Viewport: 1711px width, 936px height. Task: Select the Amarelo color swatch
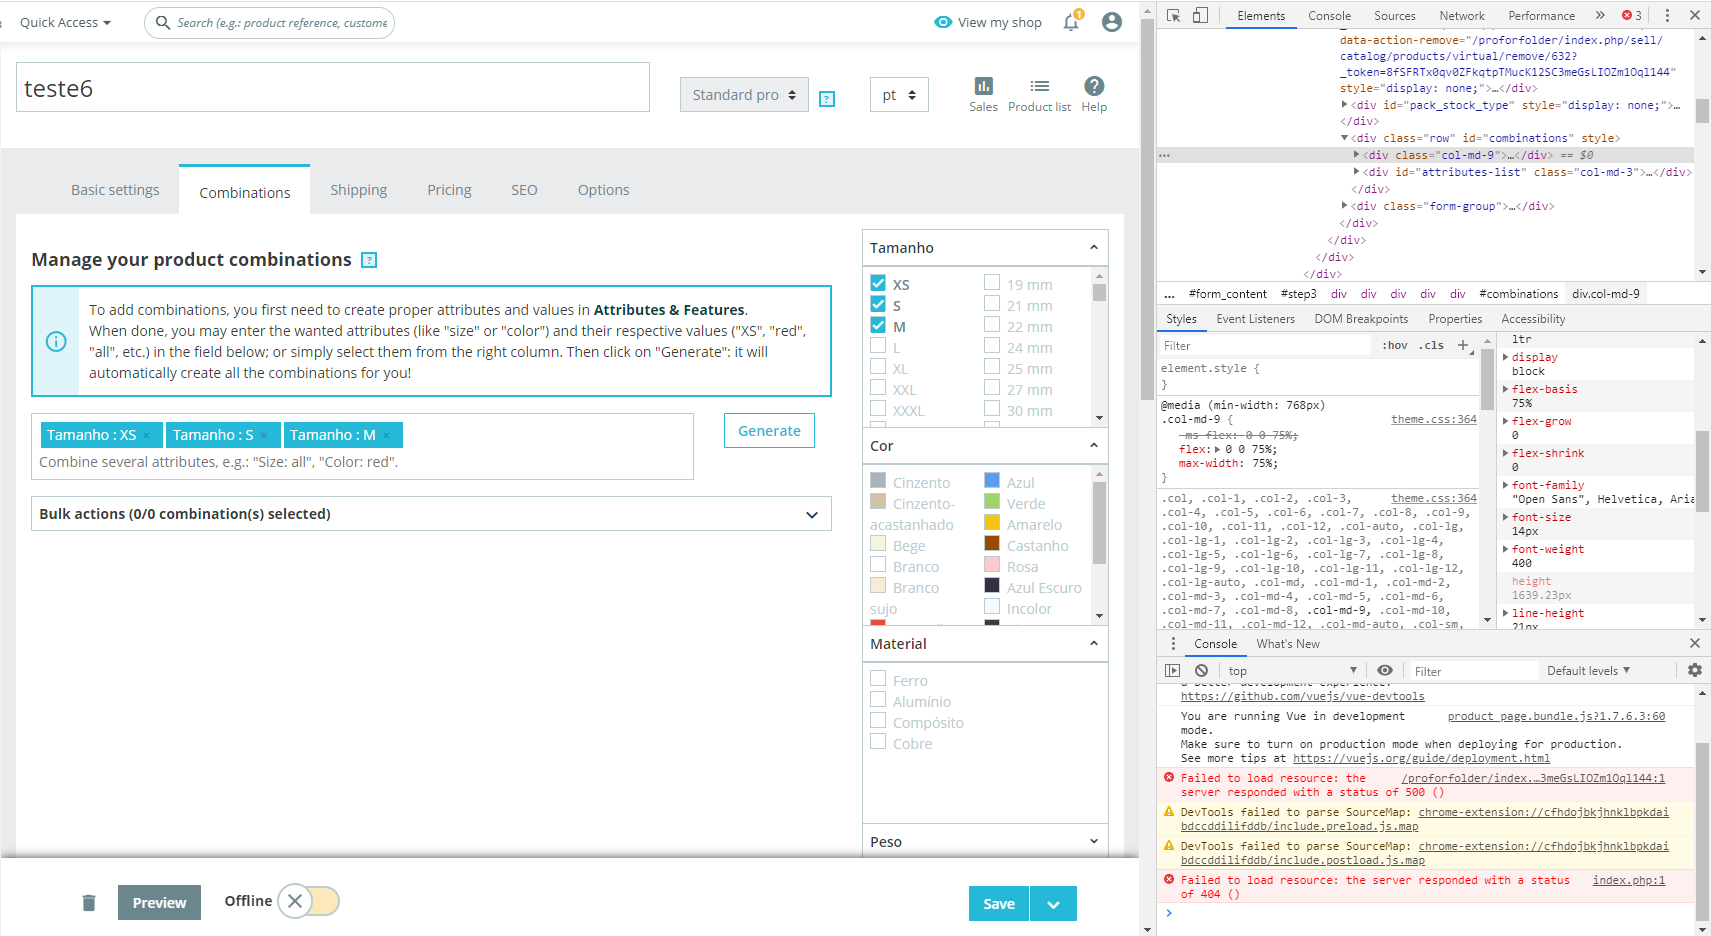[x=992, y=523]
